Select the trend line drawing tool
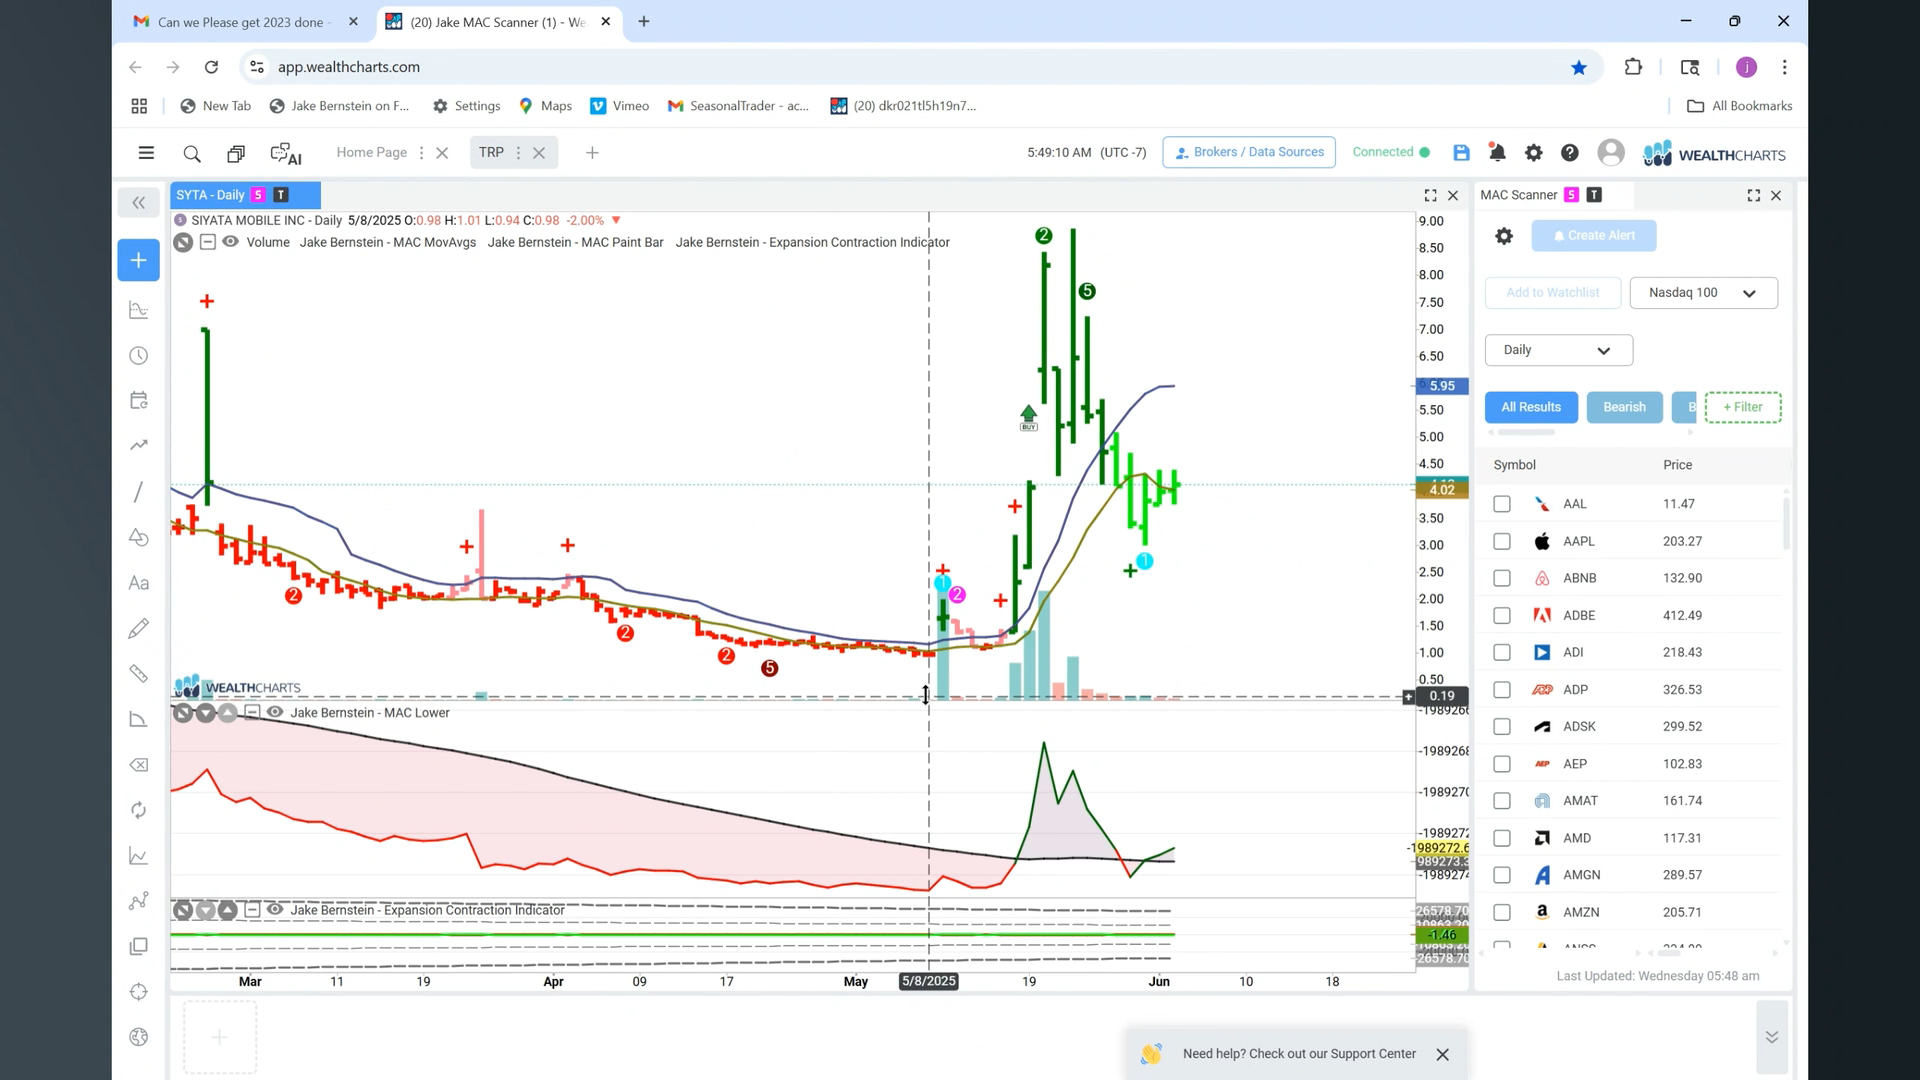This screenshot has height=1080, width=1920. pyautogui.click(x=139, y=491)
